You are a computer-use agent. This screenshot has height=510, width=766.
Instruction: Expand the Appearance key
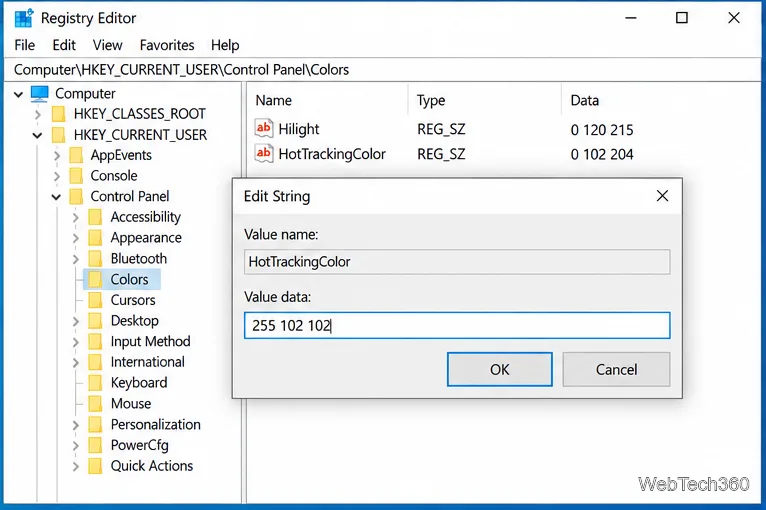point(76,238)
